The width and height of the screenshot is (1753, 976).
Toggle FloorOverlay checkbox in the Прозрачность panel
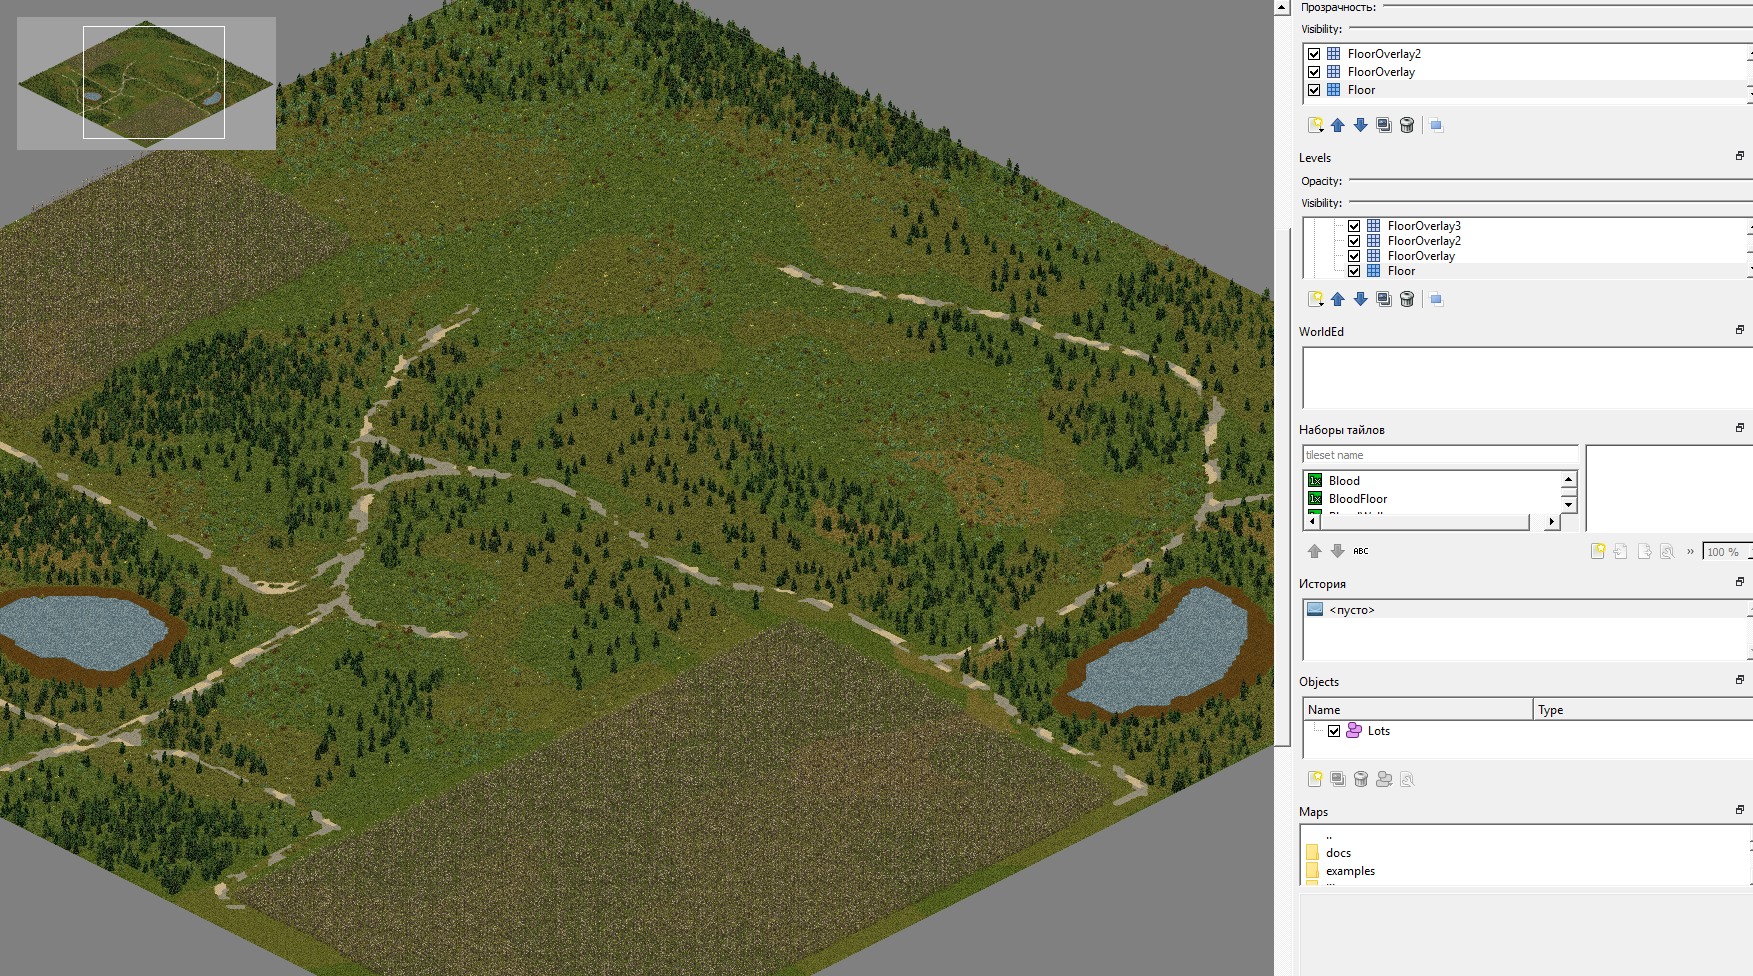point(1314,72)
